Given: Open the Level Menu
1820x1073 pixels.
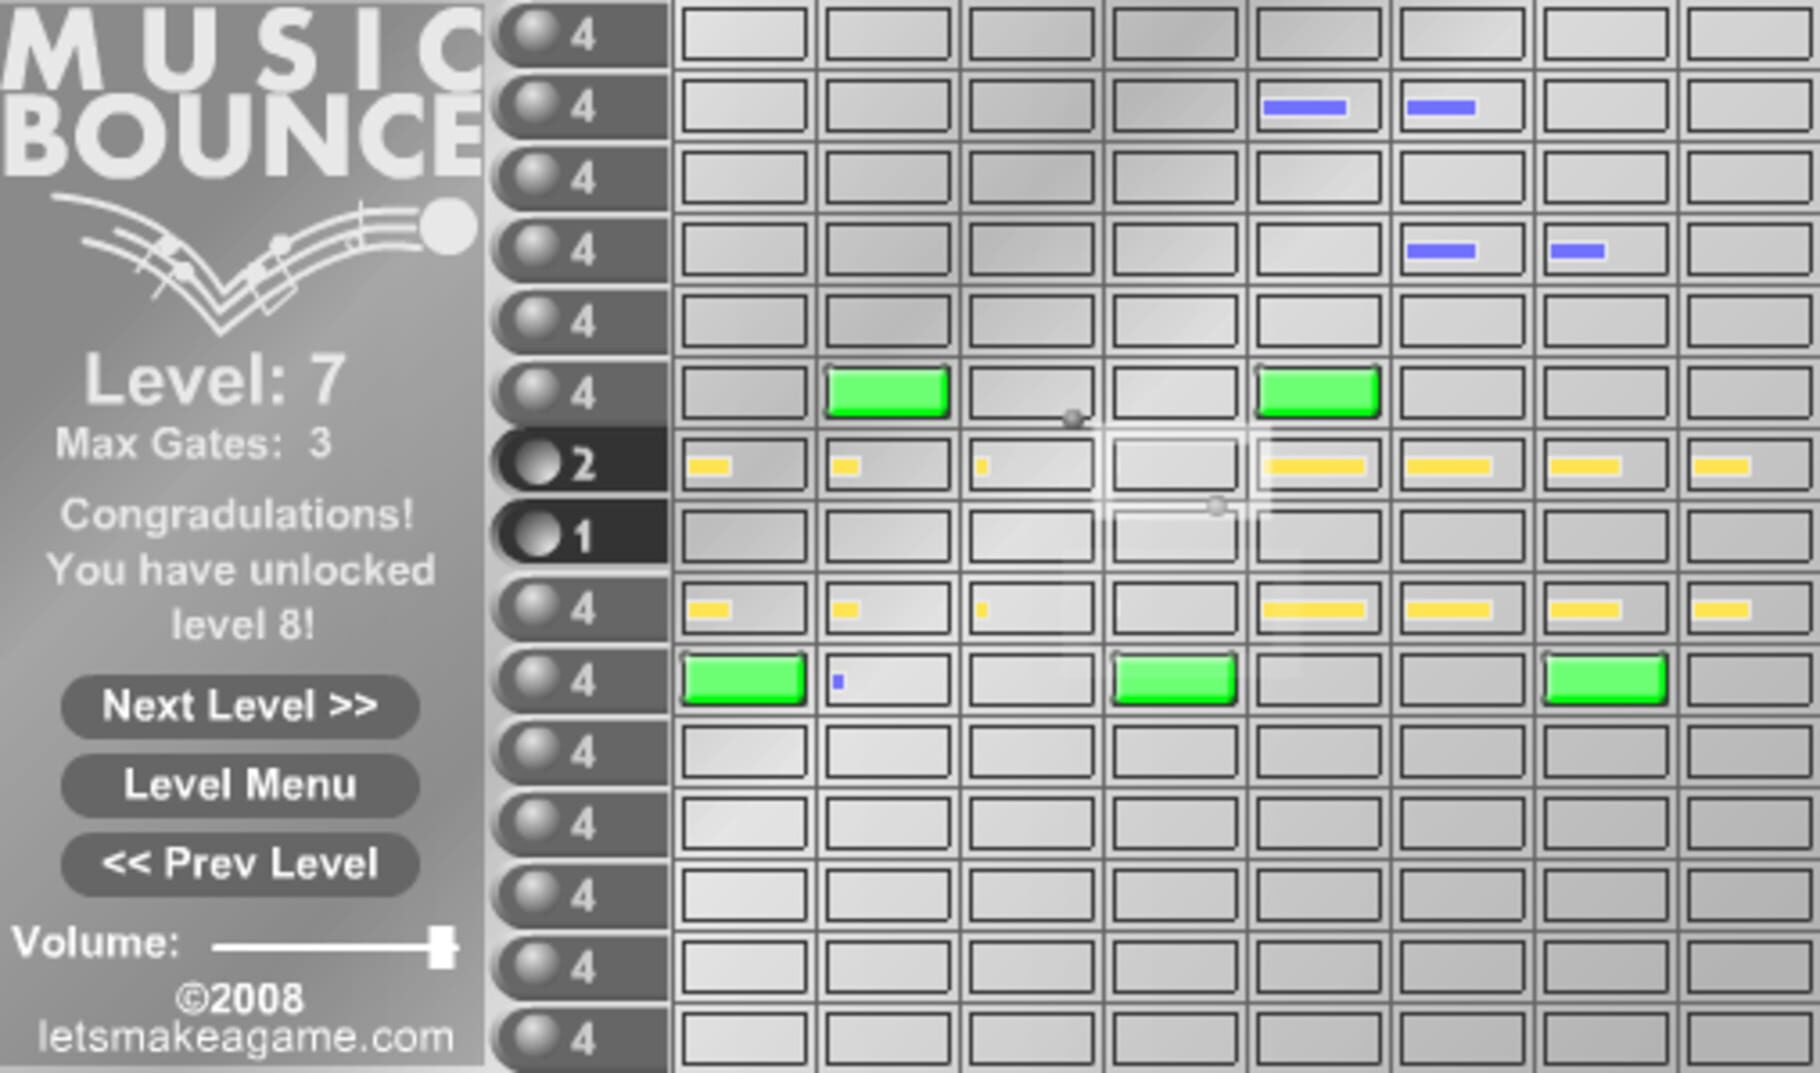Looking at the screenshot, I should 240,785.
